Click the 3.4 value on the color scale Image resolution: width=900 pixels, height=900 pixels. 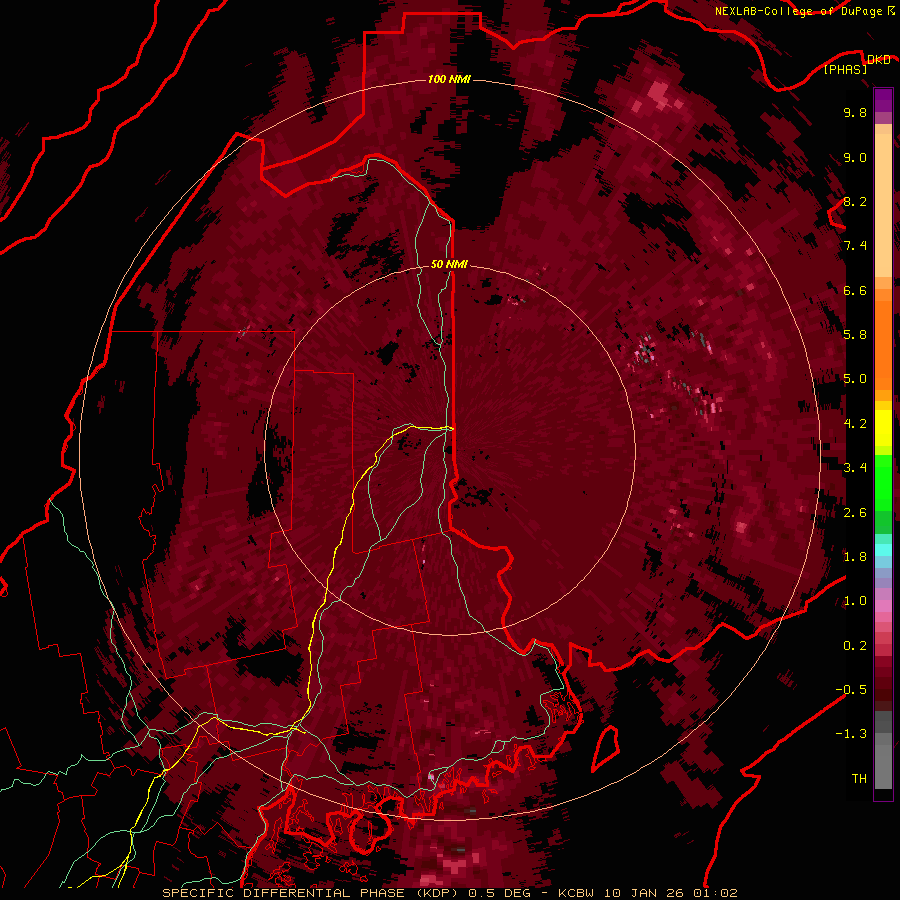[855, 468]
